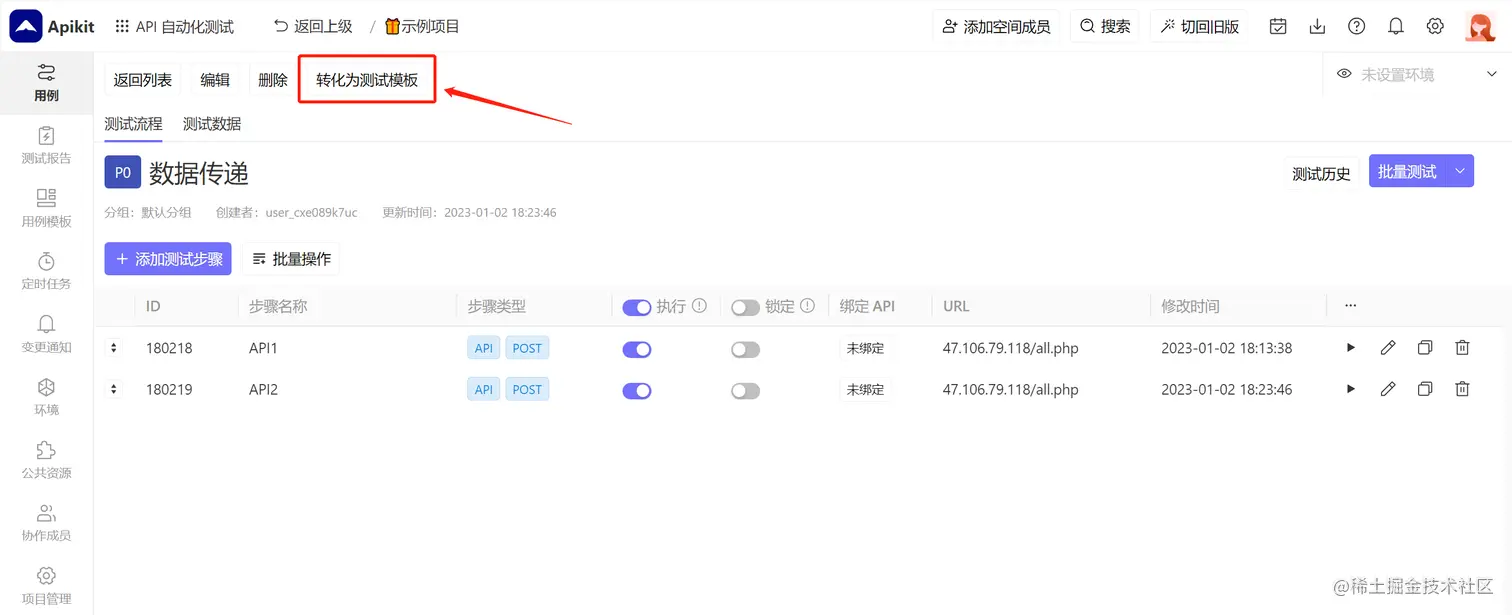
Task: Start 批量测试
Action: coord(1407,172)
